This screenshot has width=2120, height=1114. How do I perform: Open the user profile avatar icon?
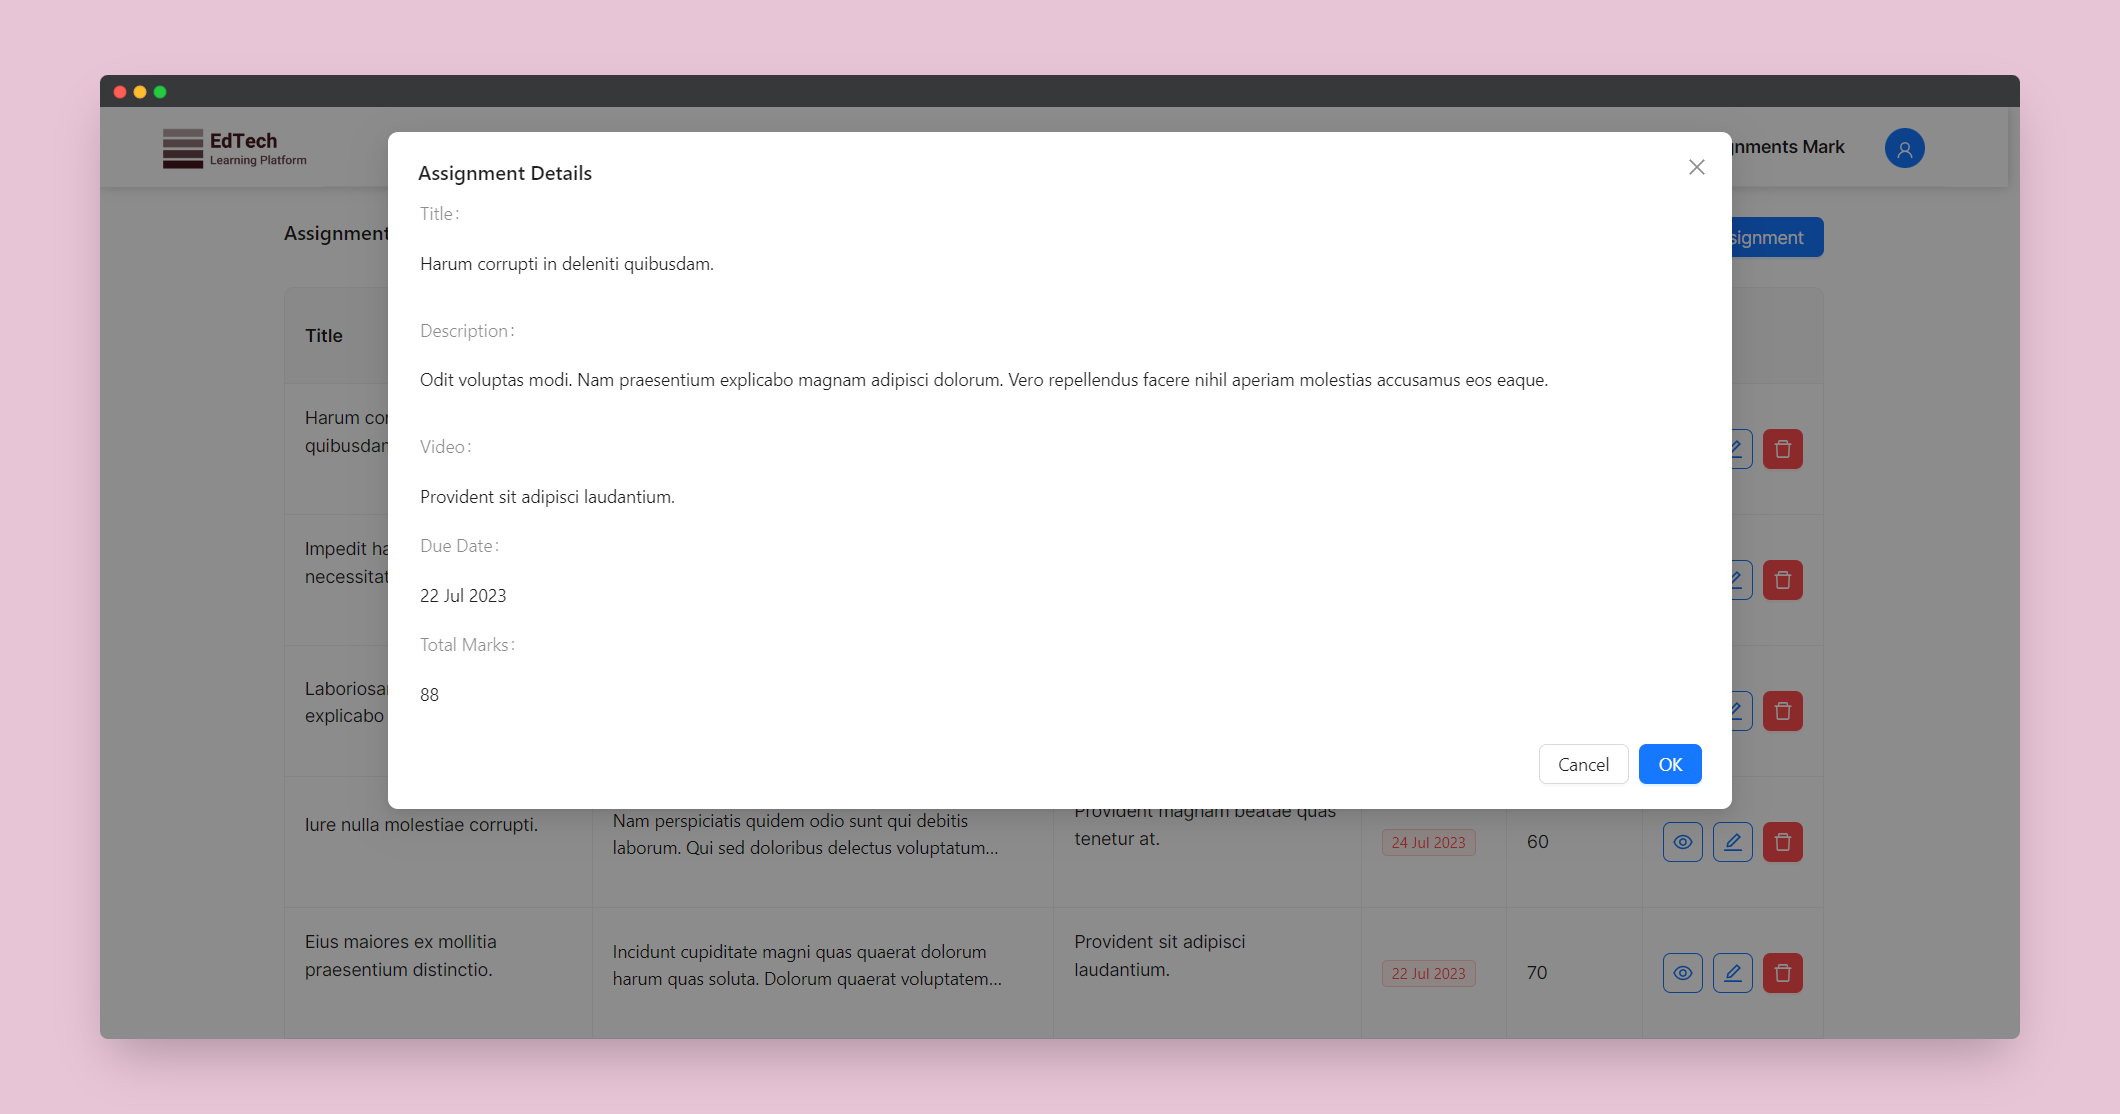[x=1904, y=148]
